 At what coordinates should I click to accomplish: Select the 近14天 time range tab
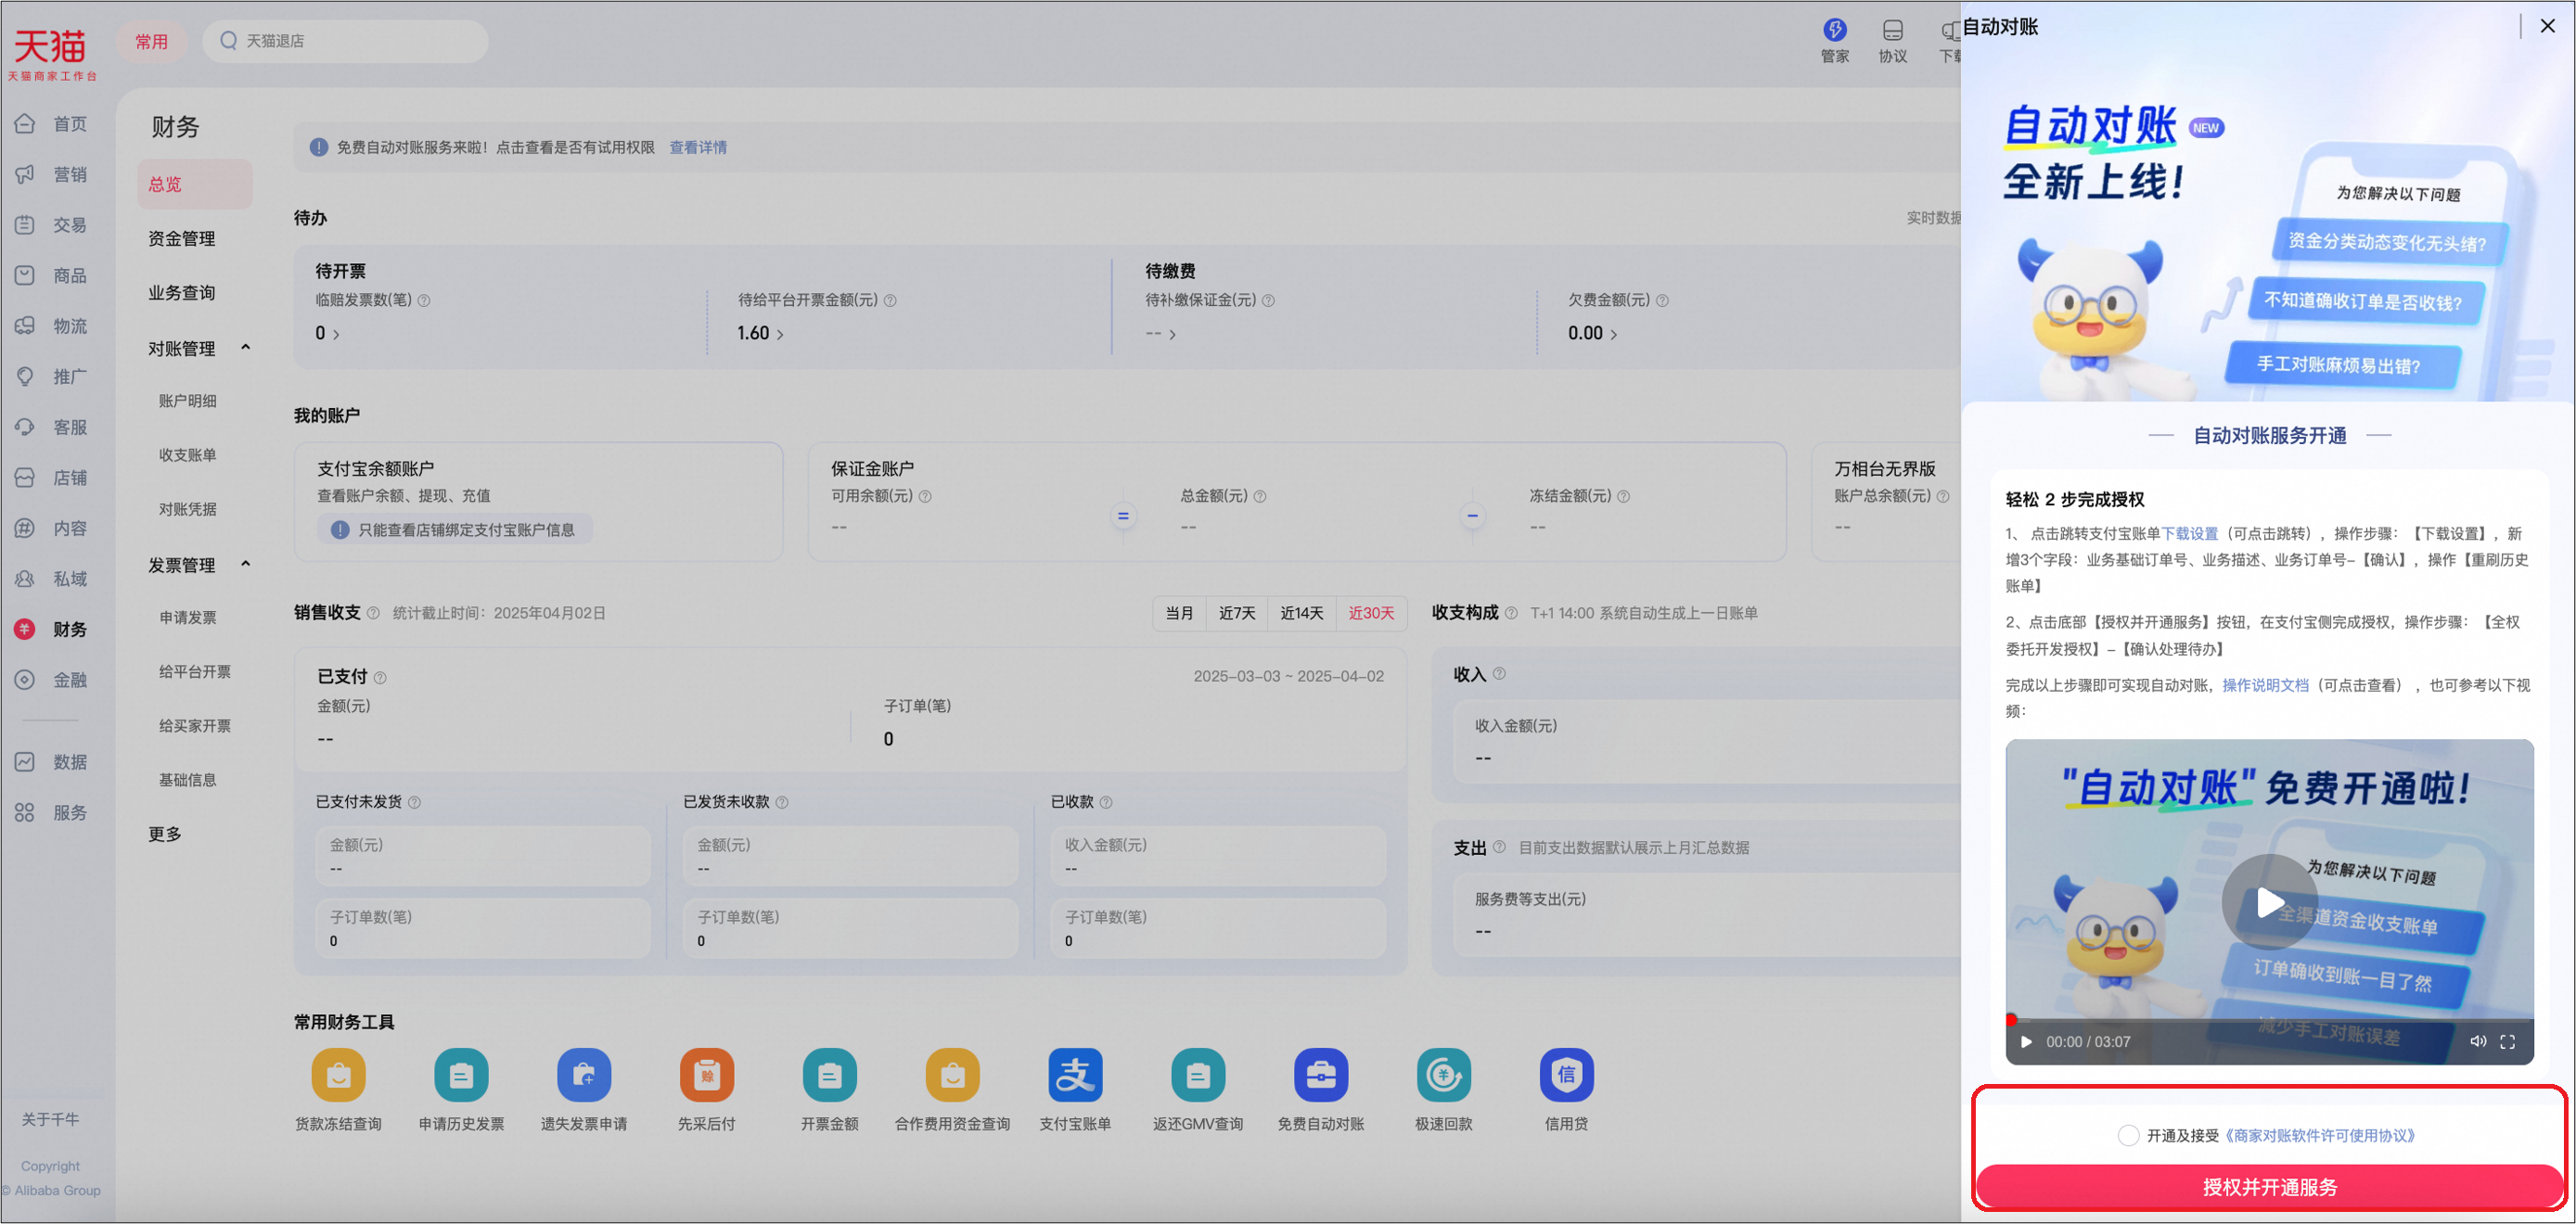click(x=1301, y=613)
